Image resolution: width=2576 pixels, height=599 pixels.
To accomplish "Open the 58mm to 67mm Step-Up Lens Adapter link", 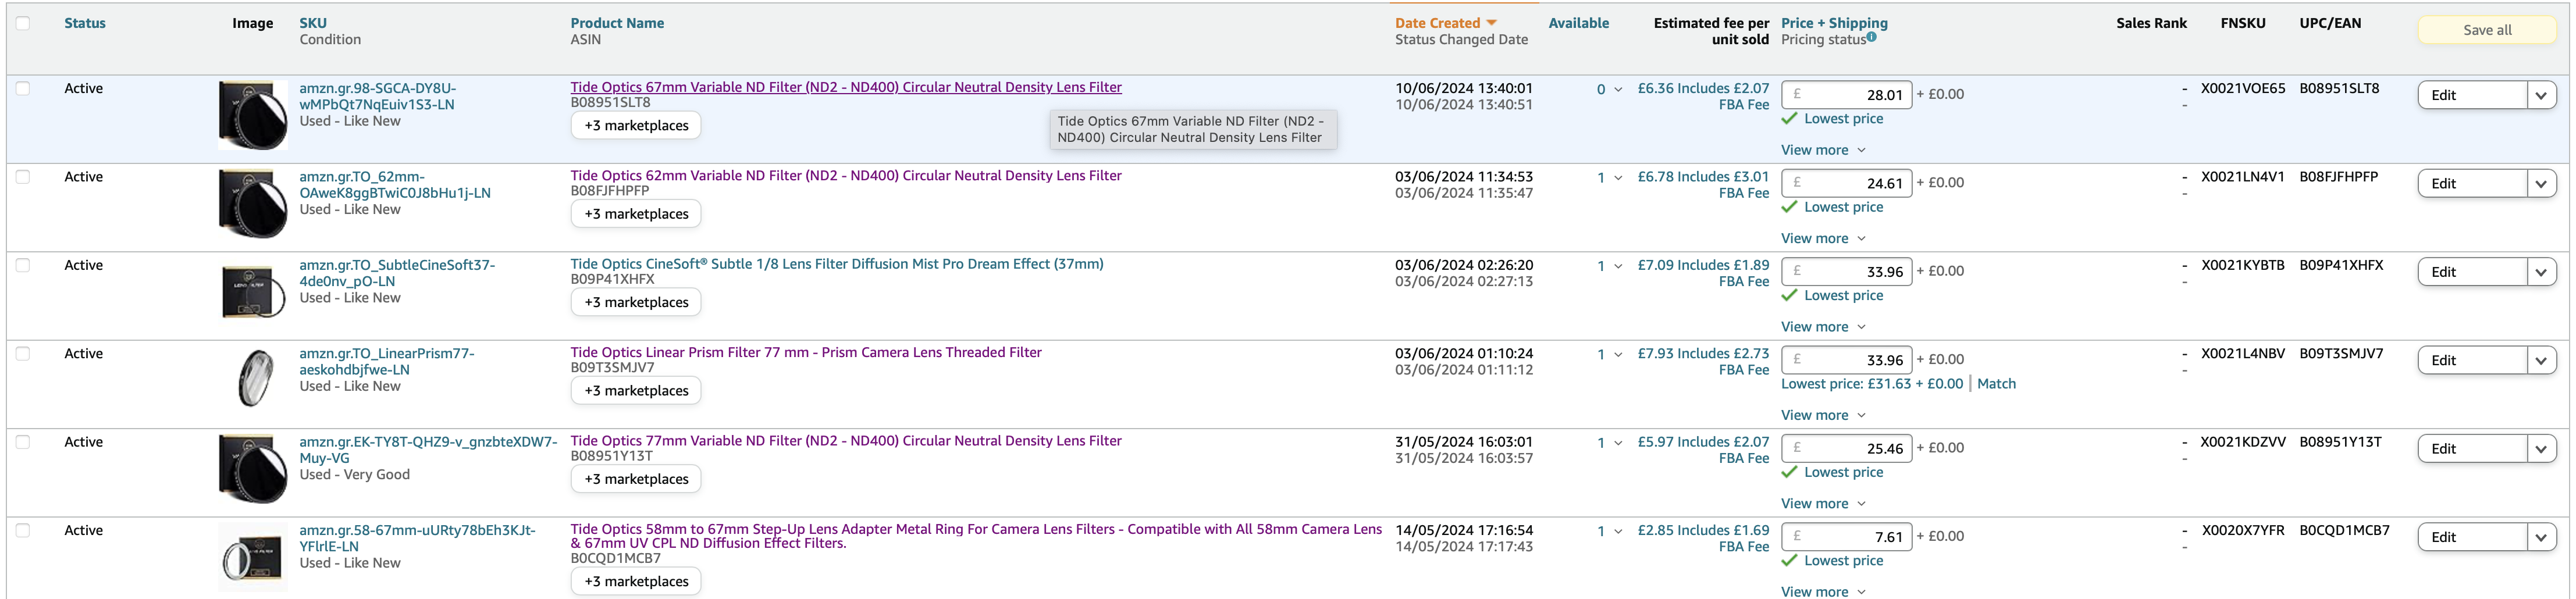I will point(976,536).
